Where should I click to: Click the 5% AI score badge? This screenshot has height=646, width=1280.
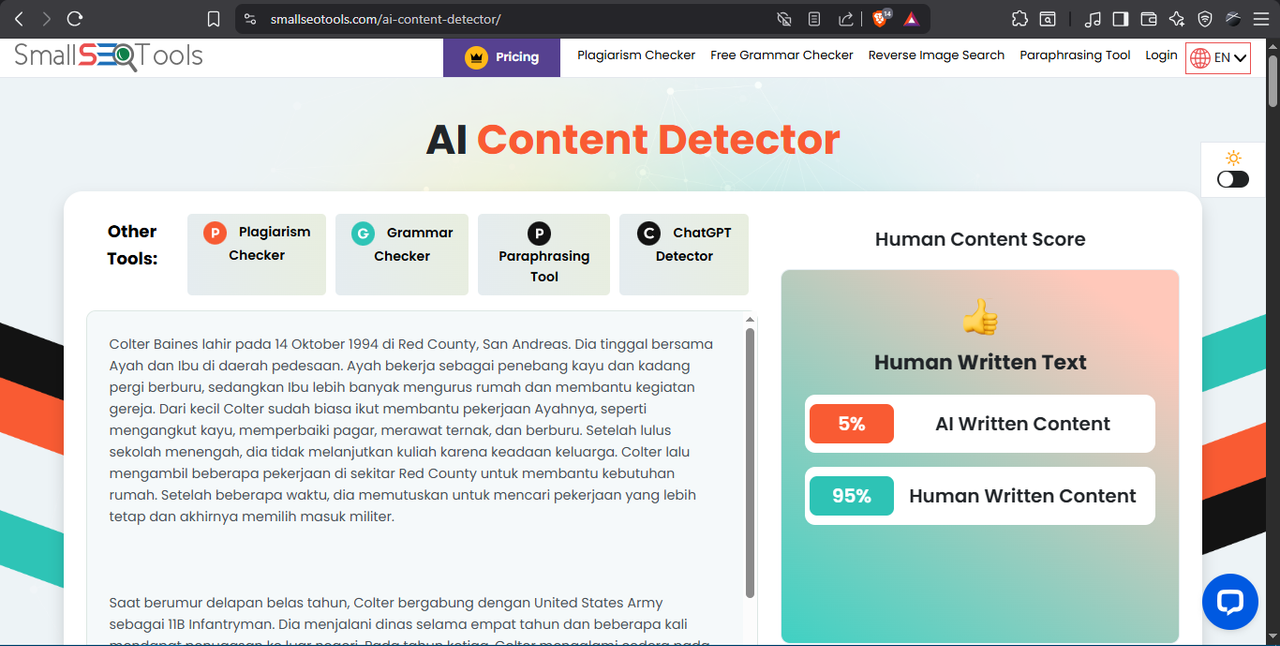pyautogui.click(x=851, y=424)
